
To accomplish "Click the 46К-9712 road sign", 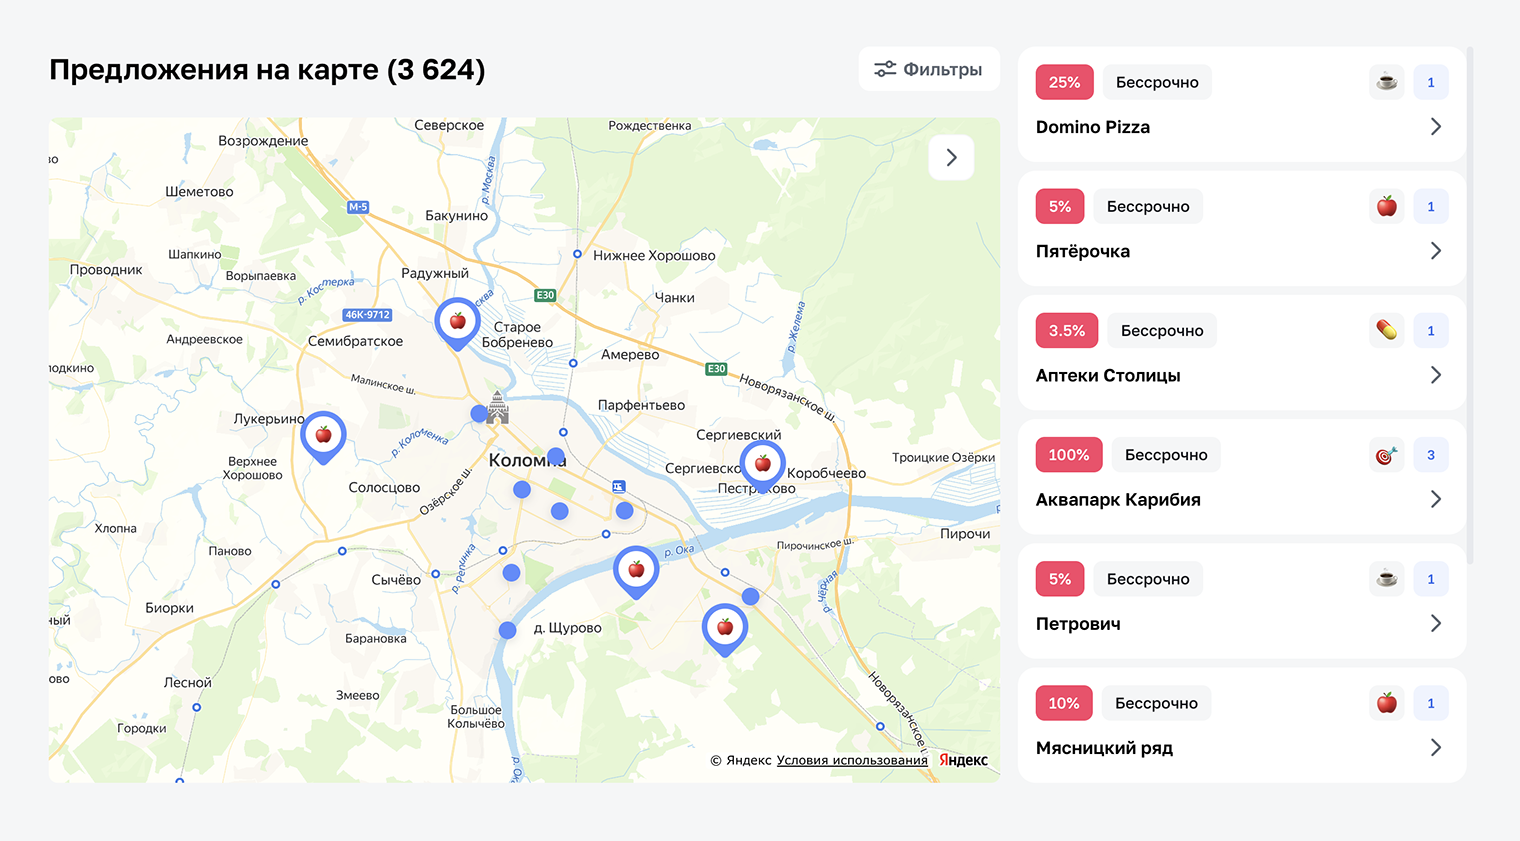I will (367, 315).
